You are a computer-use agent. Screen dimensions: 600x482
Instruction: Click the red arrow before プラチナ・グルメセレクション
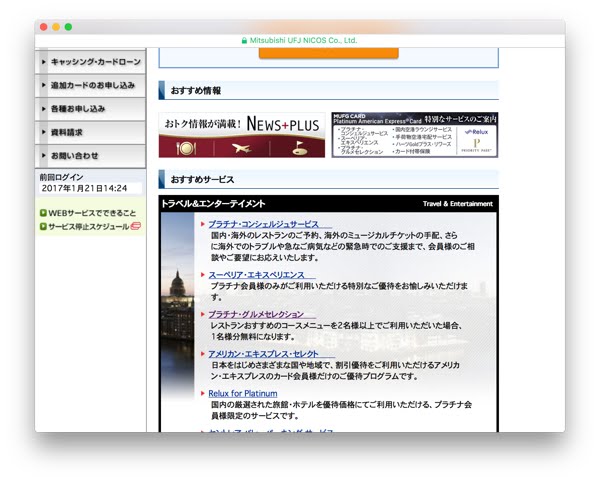pos(203,314)
